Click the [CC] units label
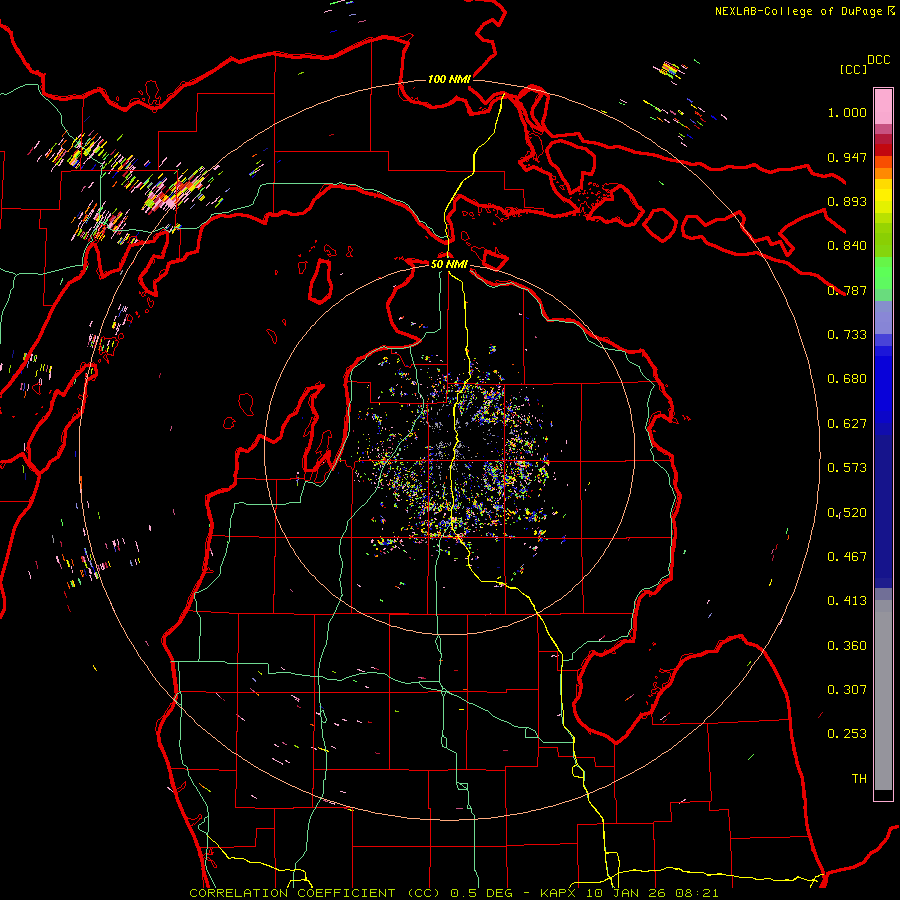Image resolution: width=900 pixels, height=900 pixels. click(x=853, y=69)
